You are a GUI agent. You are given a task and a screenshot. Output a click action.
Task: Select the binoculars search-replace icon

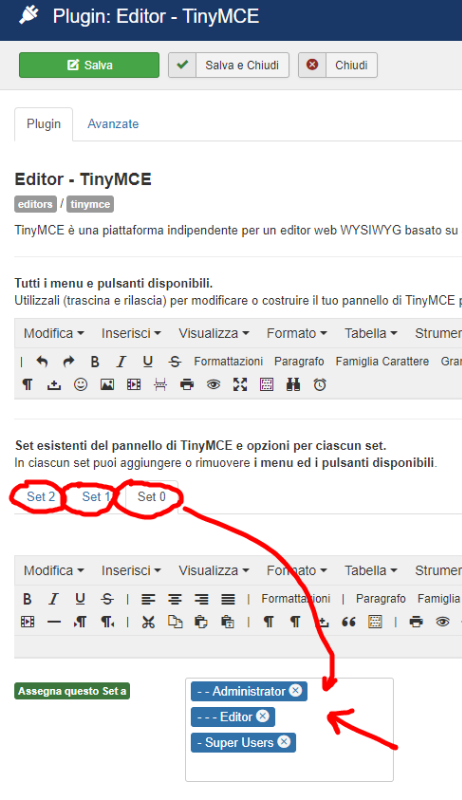pyautogui.click(x=293, y=385)
